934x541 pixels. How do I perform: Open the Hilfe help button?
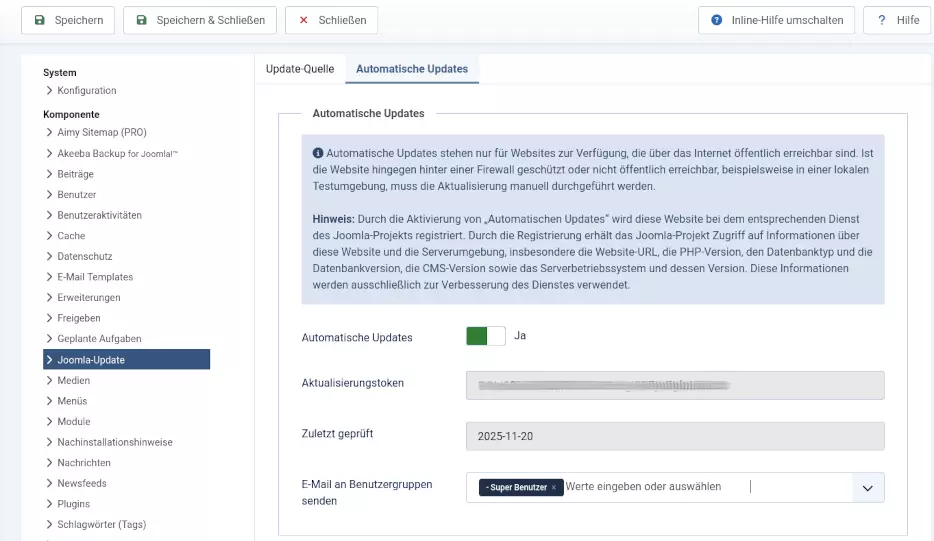coord(897,20)
